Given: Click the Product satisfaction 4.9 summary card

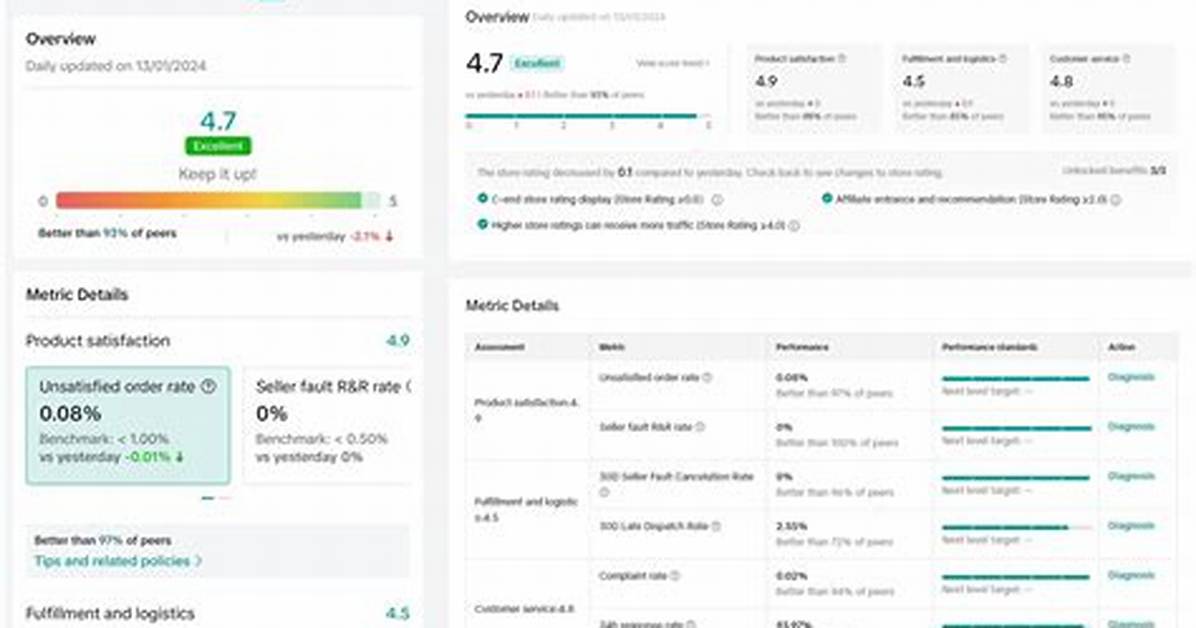Looking at the screenshot, I should tap(813, 89).
